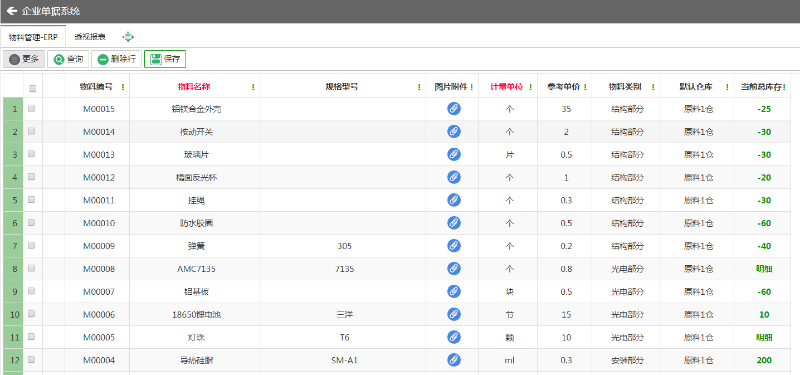This screenshot has height=375, width=800.
Task: Tick the select-all checkbox in the header
Action: tap(32, 88)
